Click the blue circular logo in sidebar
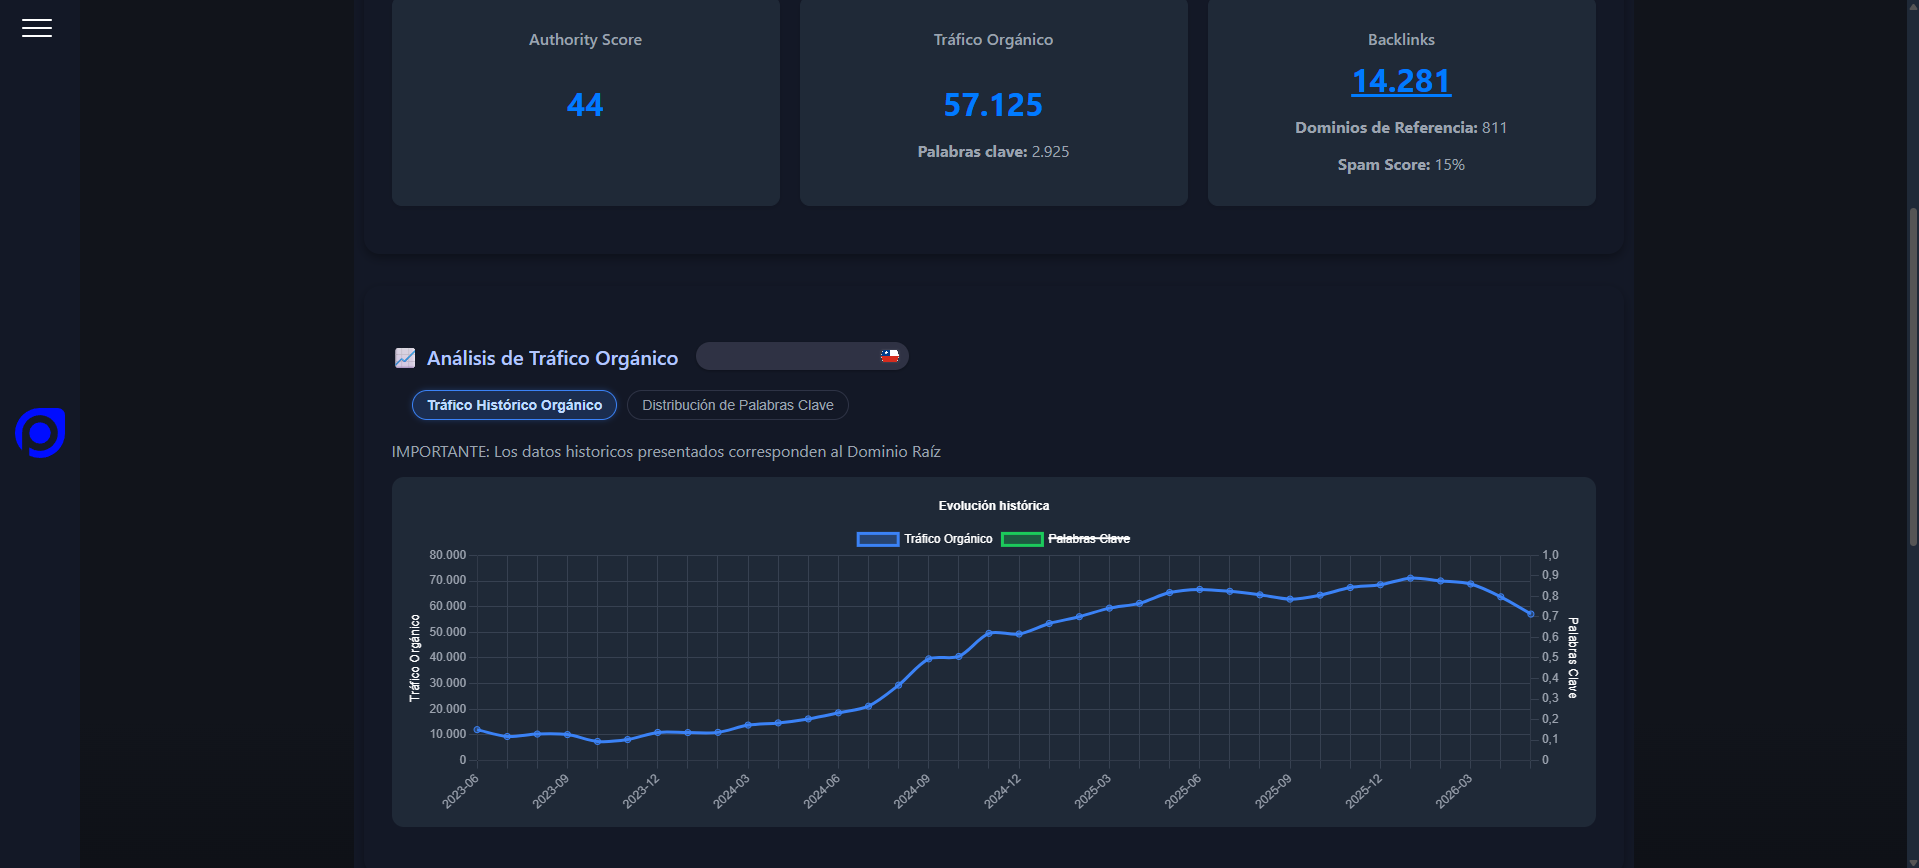The image size is (1919, 868). coord(41,433)
